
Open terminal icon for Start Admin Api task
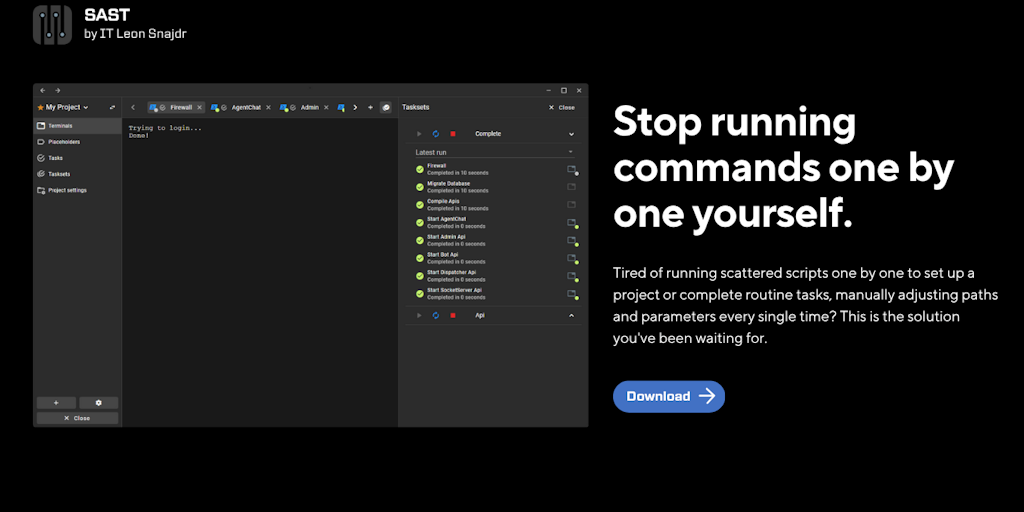571,240
